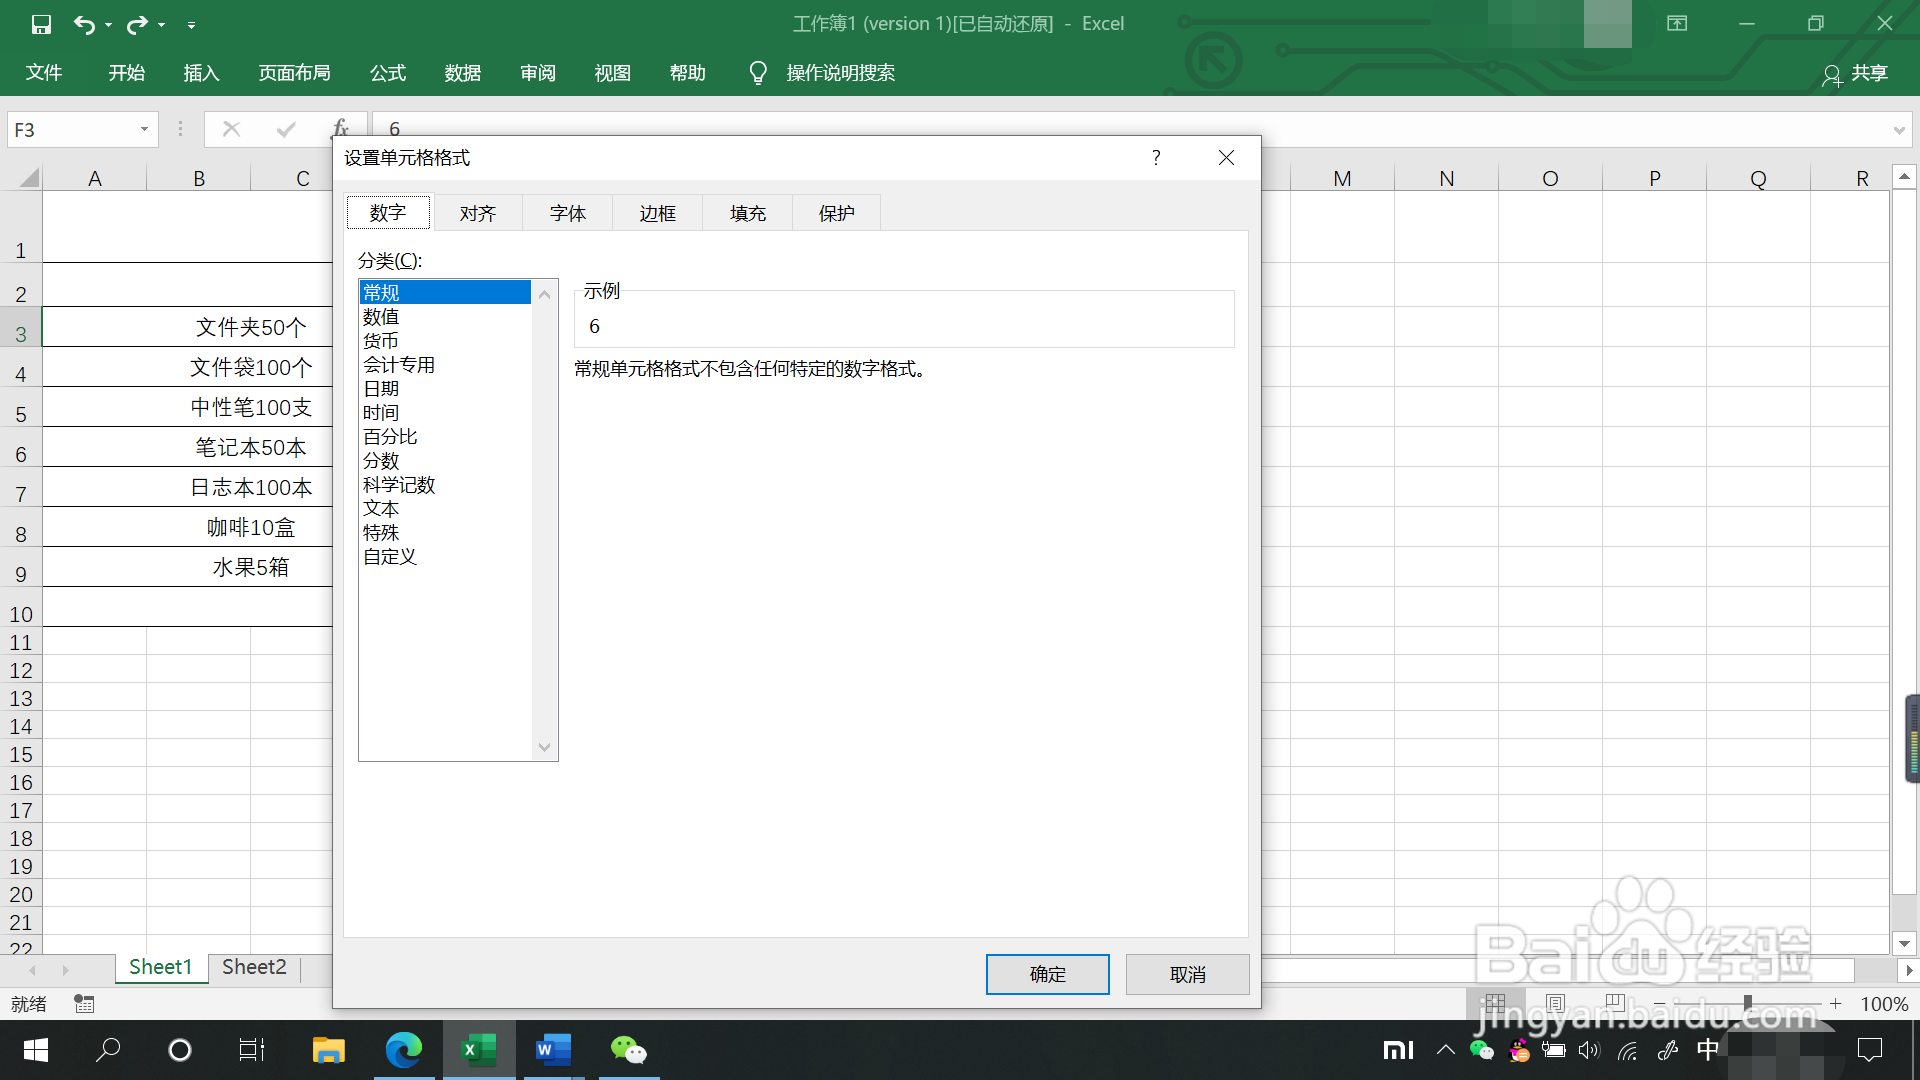
Task: Select 自定义 category option
Action: coord(390,557)
